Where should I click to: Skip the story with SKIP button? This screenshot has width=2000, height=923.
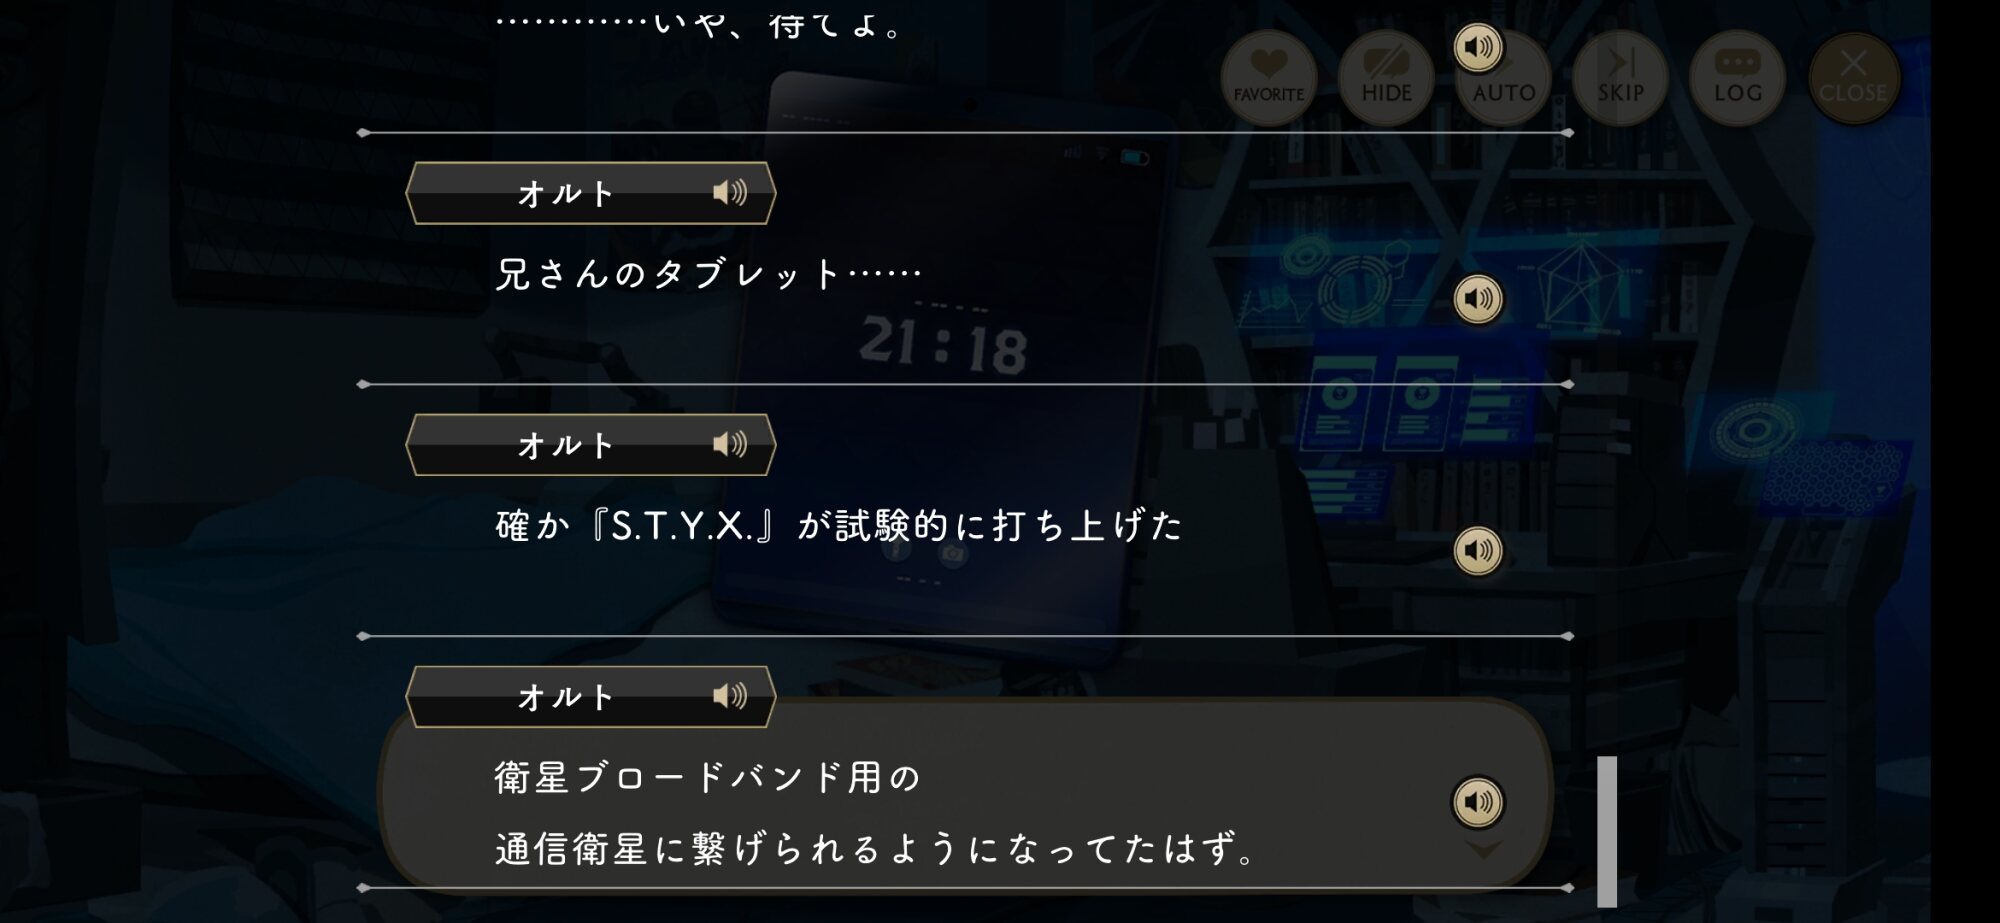point(1620,78)
